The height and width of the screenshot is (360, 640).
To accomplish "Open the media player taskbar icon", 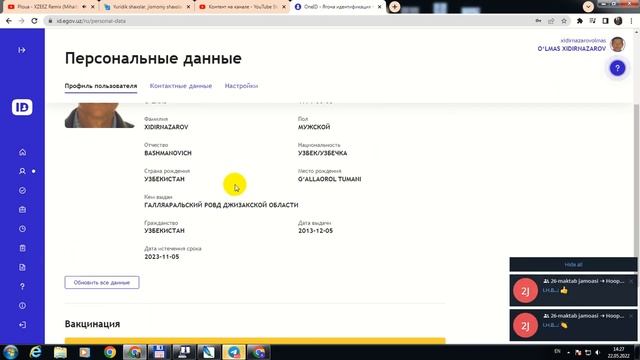I will click(x=84, y=352).
